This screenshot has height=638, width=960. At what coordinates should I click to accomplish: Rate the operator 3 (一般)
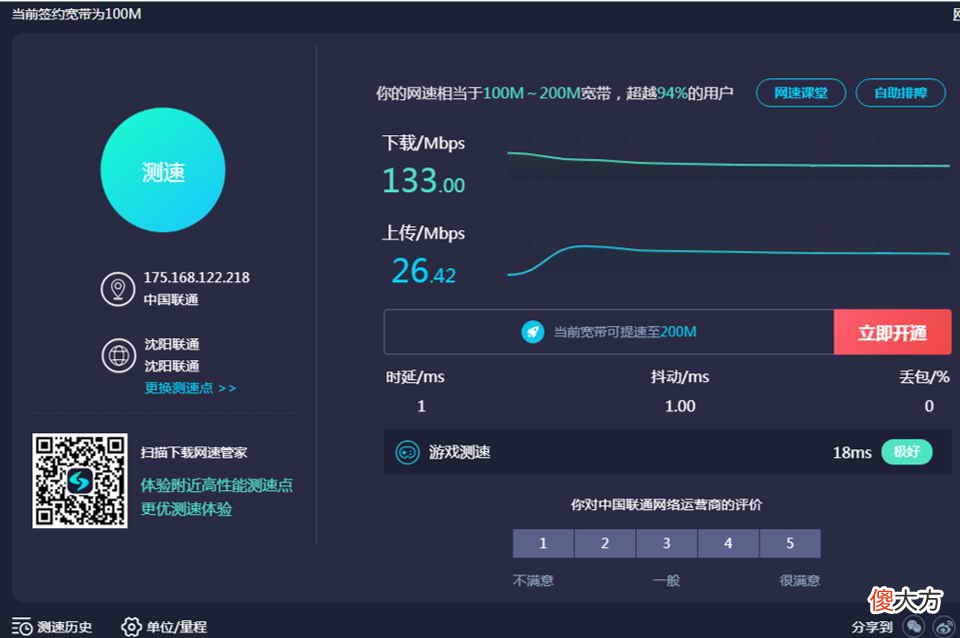pyautogui.click(x=667, y=544)
